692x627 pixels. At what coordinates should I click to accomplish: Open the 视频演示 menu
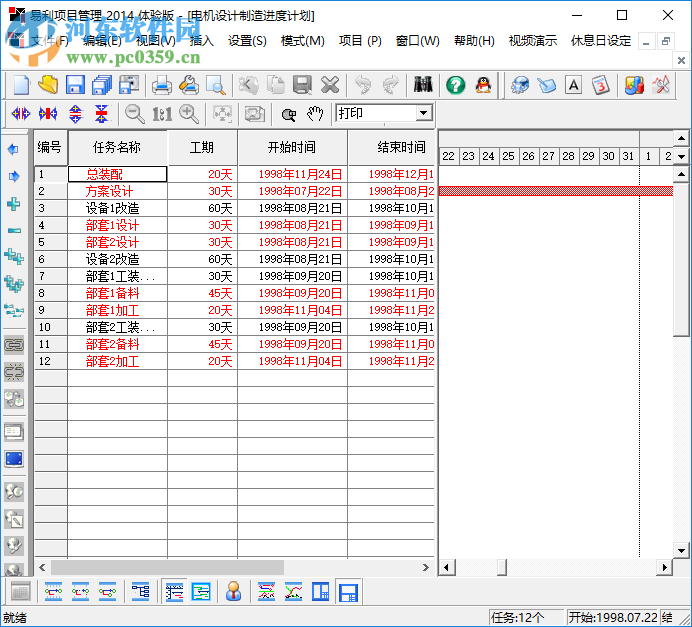click(533, 41)
